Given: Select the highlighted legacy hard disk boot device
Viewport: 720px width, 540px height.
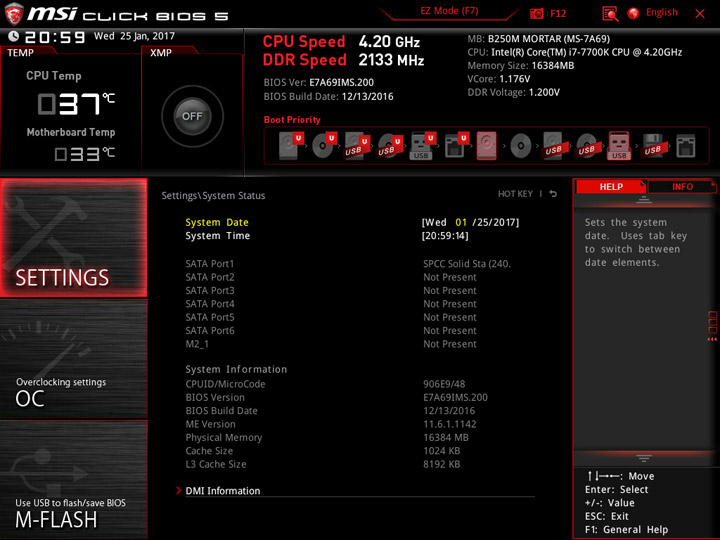Looking at the screenshot, I should (x=487, y=146).
